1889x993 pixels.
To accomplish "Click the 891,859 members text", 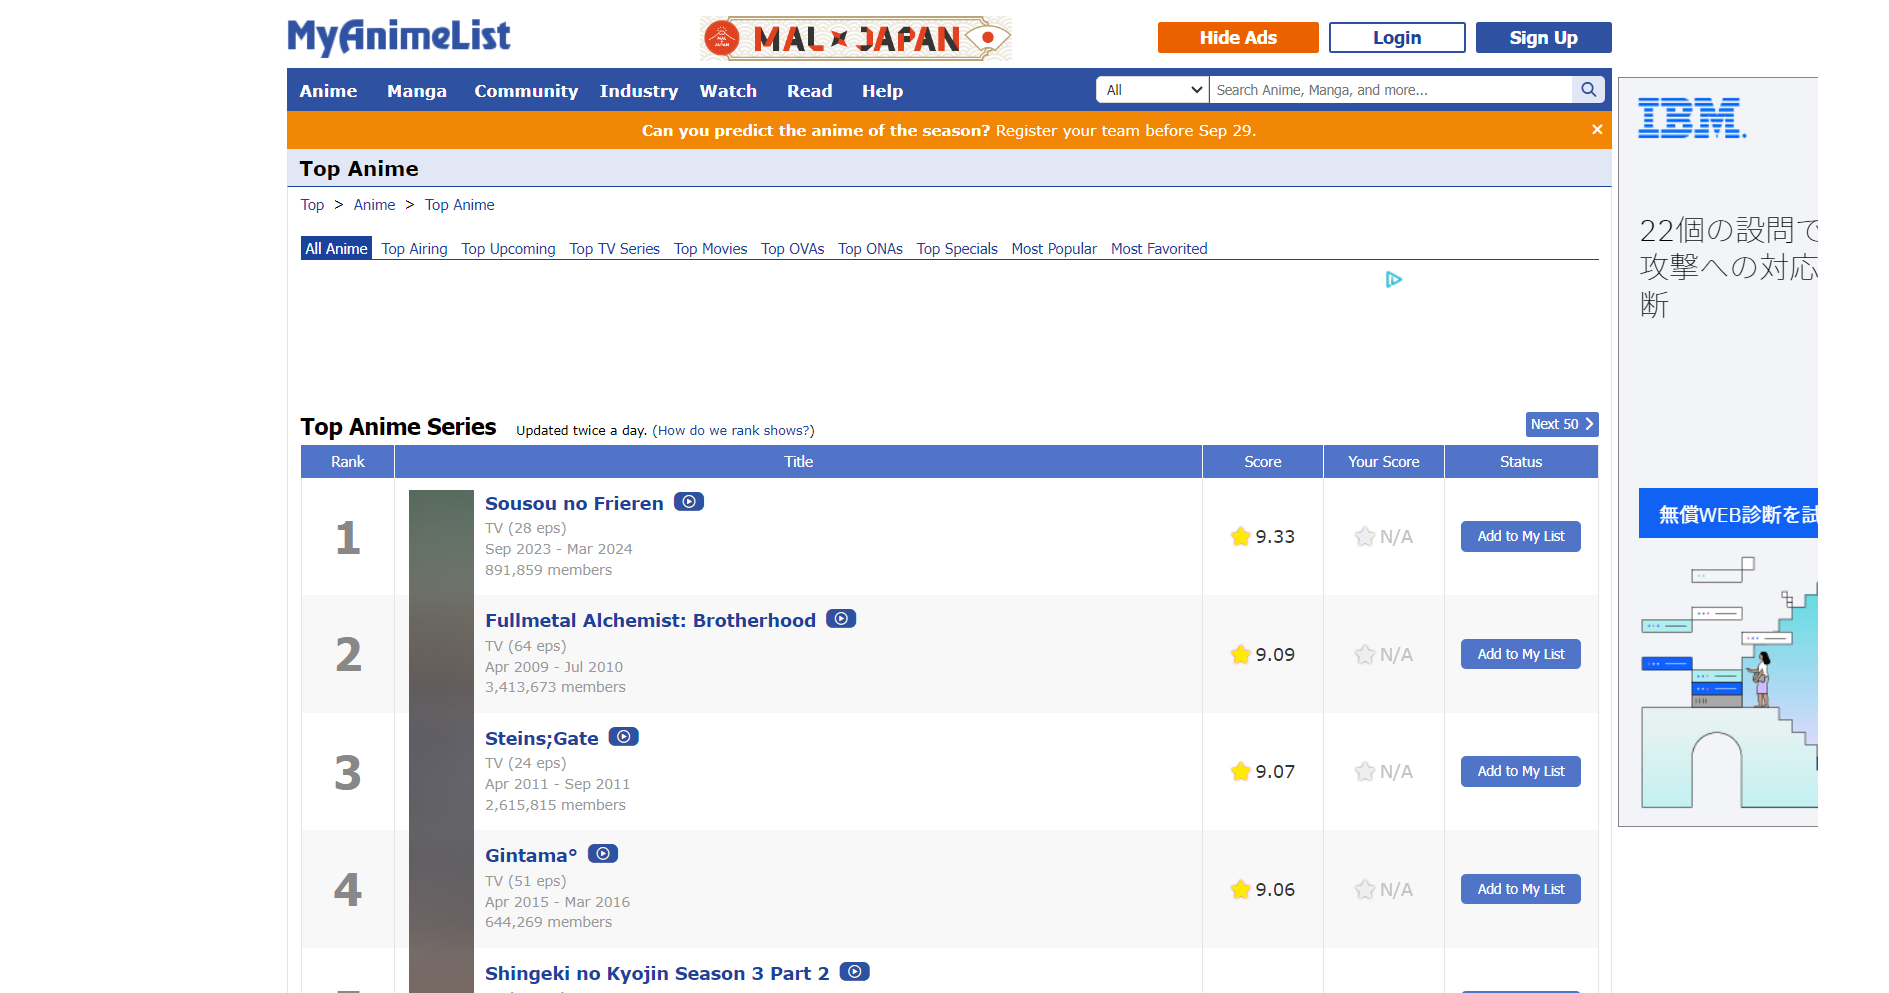I will (548, 570).
